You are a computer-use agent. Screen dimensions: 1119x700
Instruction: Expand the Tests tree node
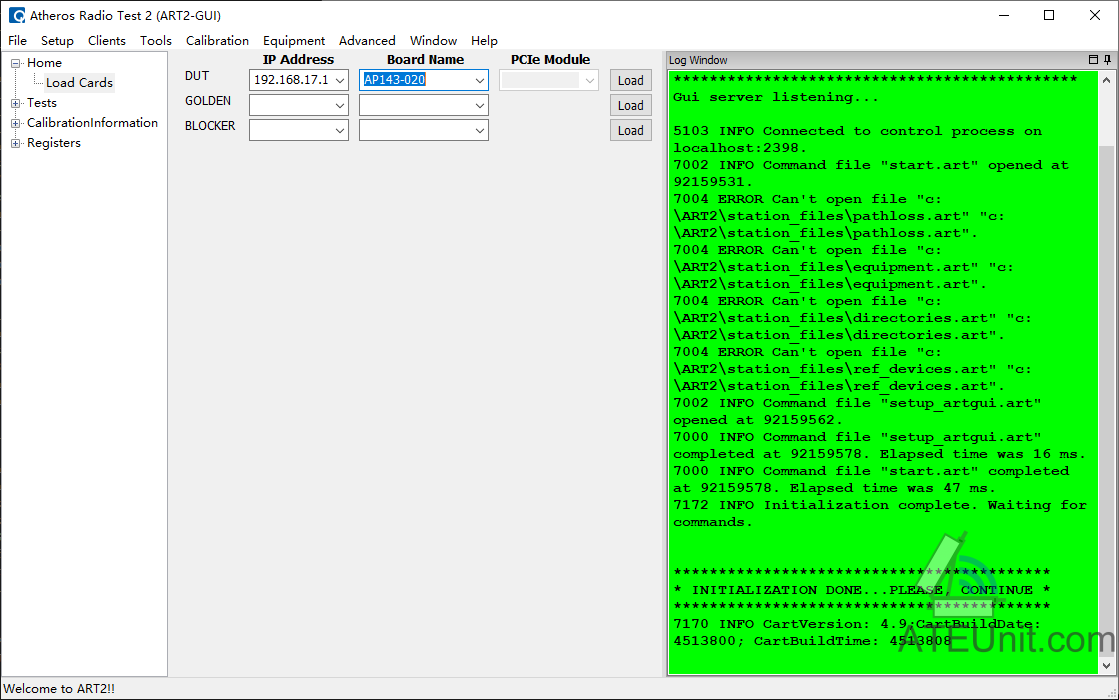[16, 103]
